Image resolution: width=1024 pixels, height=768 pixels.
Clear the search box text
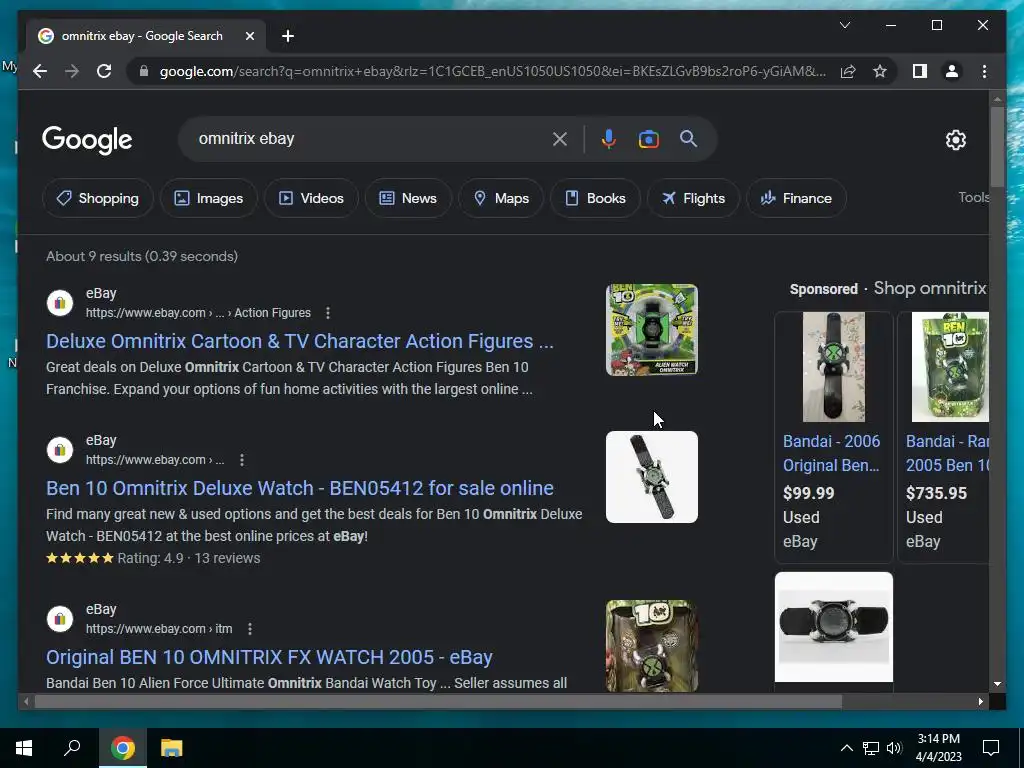coord(560,139)
